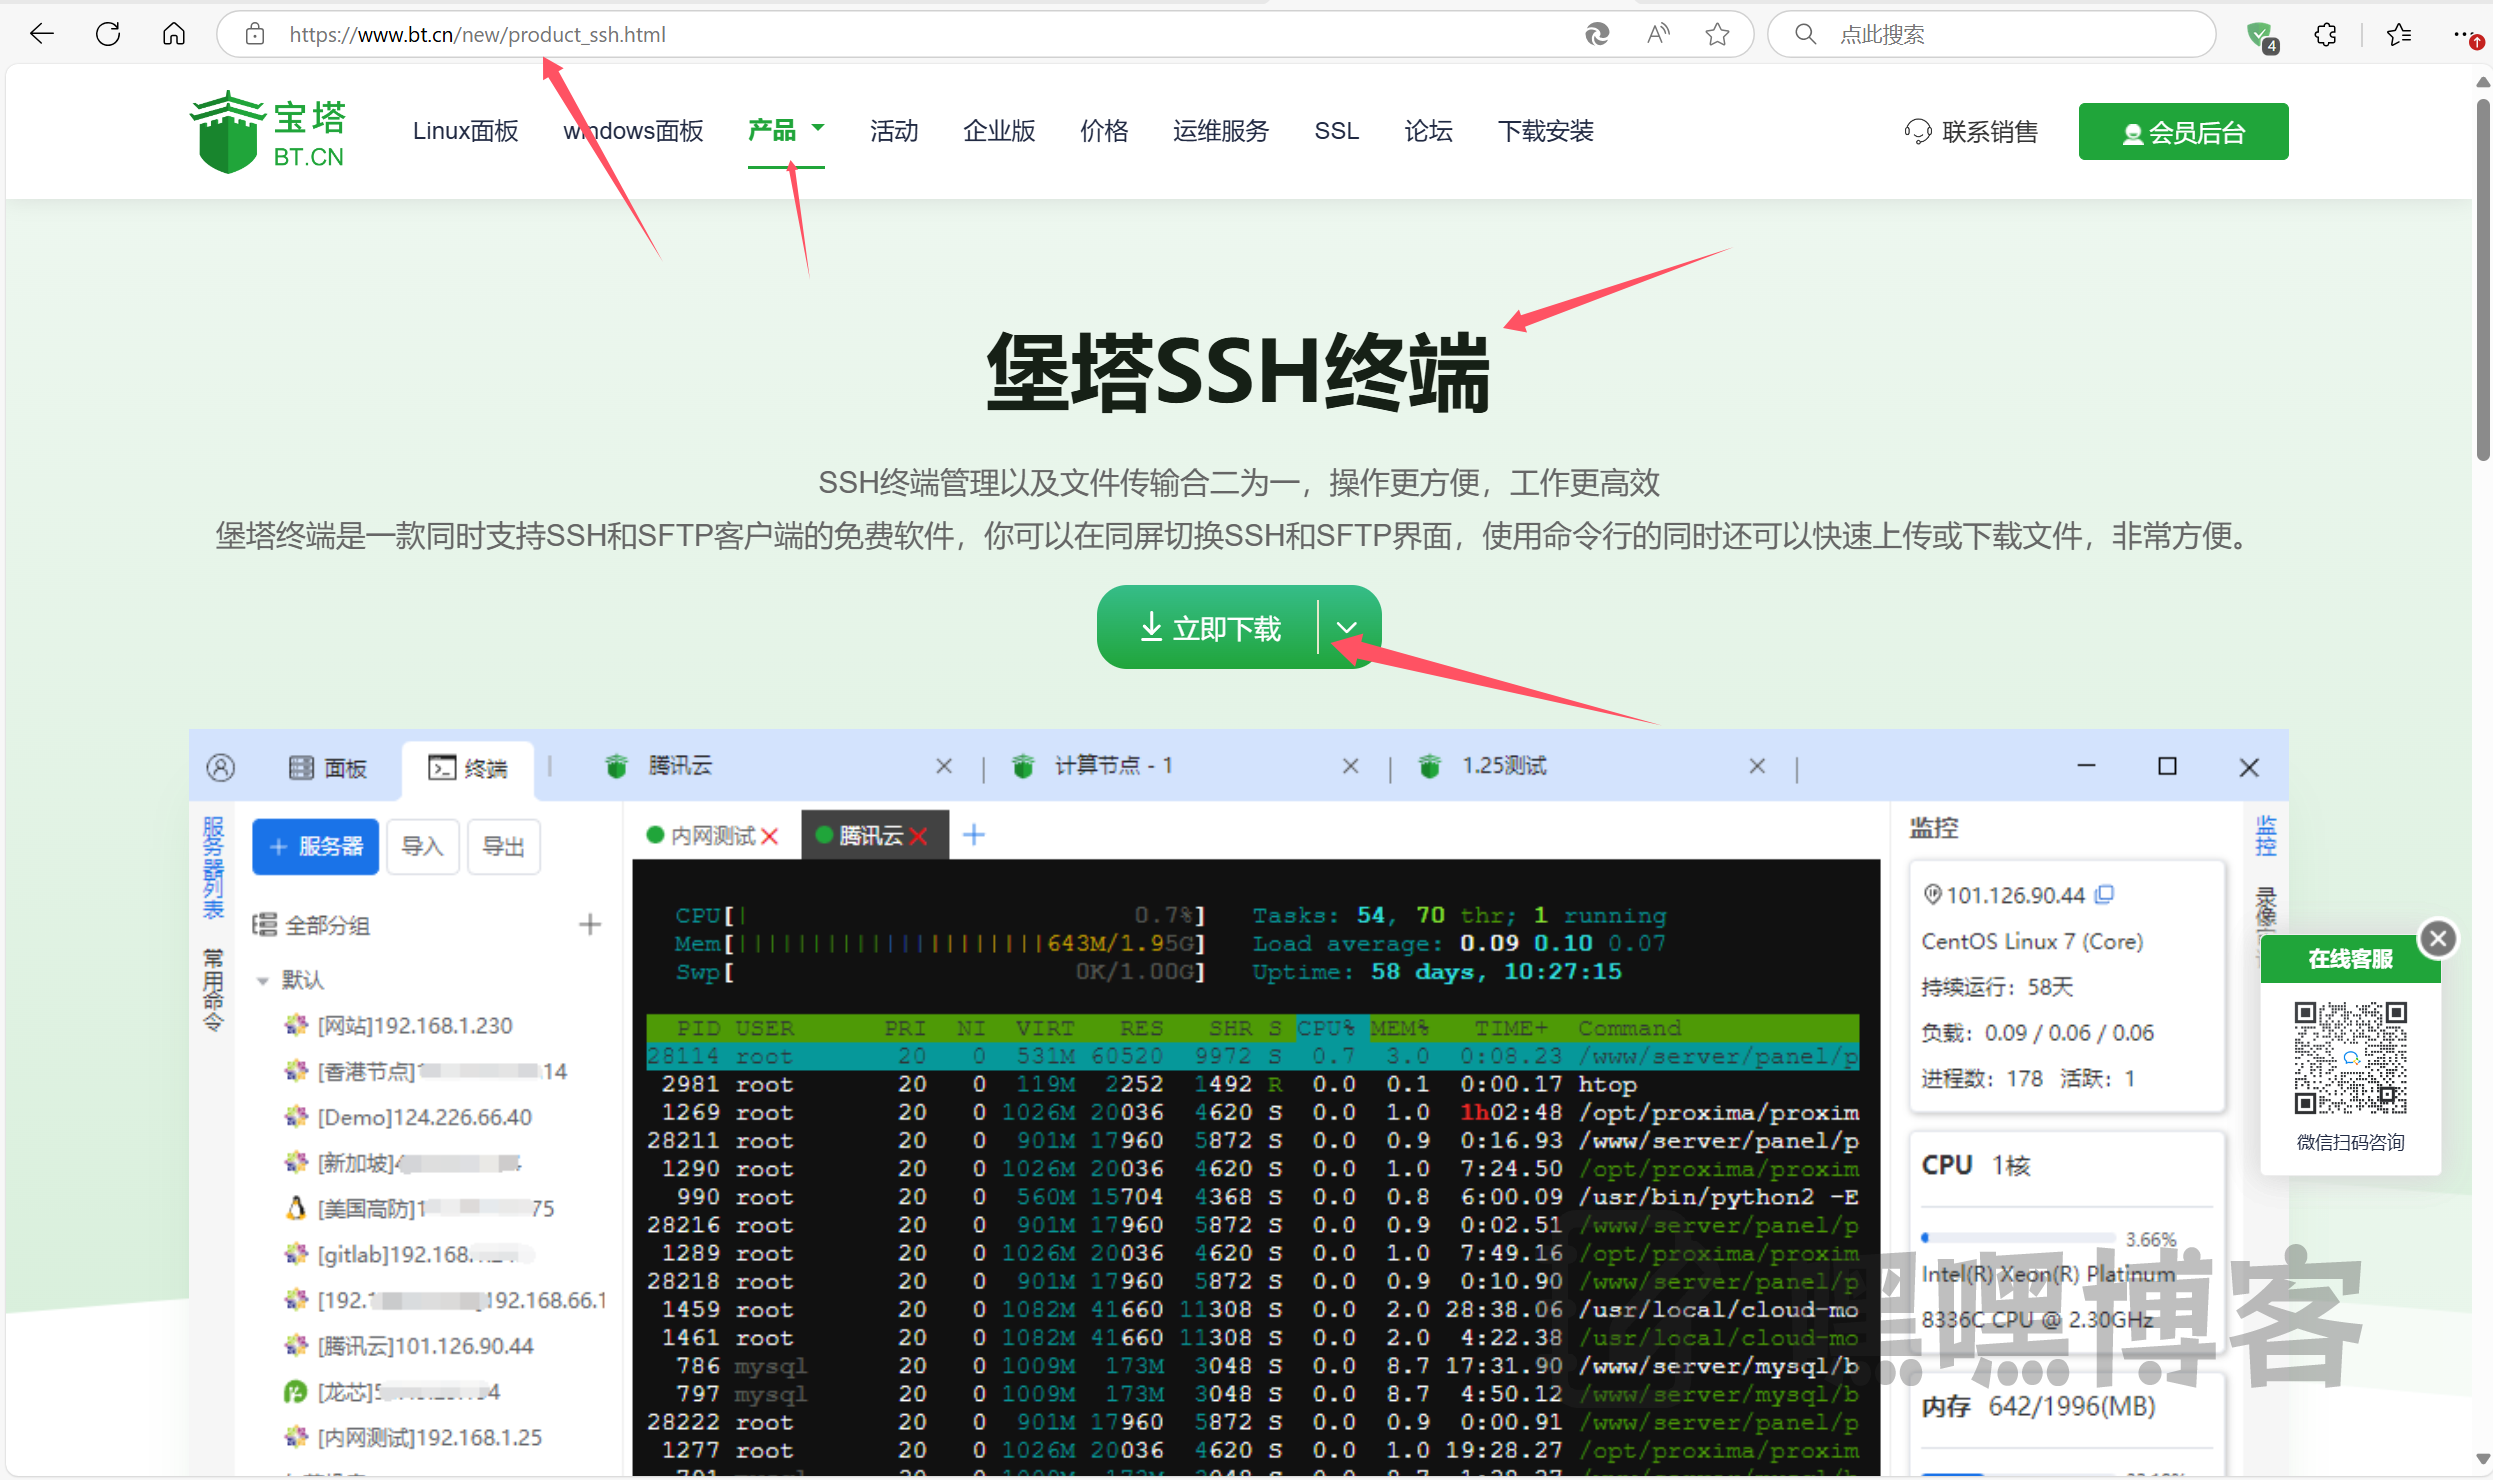Select server [Demo]124.226.66.40
Image resolution: width=2493 pixels, height=1480 pixels.
coord(423,1116)
